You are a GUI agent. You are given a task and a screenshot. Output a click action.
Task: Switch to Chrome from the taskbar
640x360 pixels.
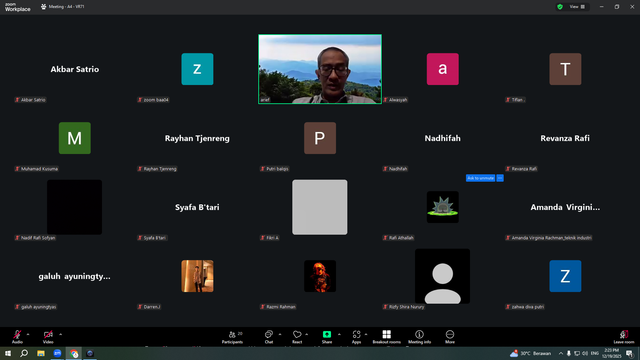tap(74, 353)
